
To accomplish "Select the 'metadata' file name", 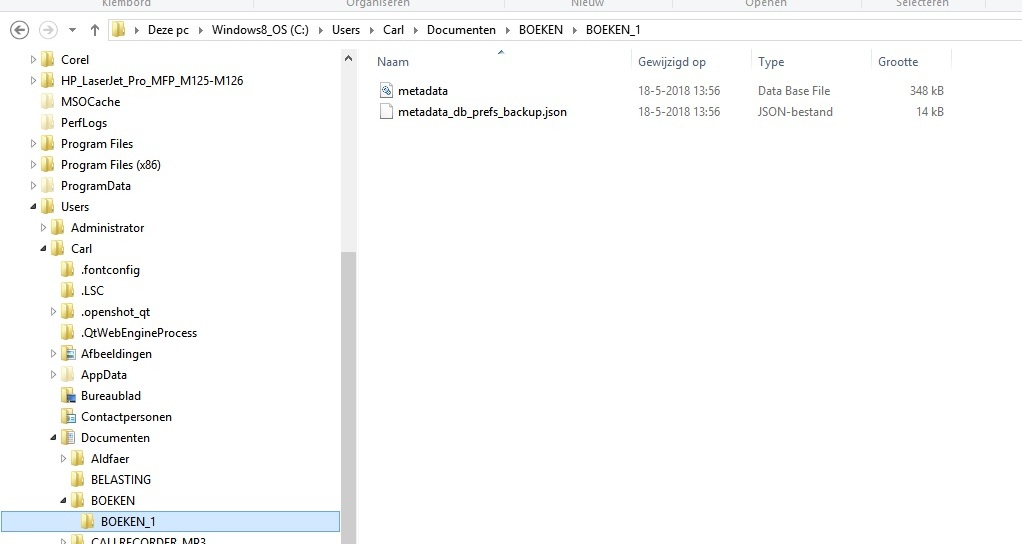I will [423, 91].
